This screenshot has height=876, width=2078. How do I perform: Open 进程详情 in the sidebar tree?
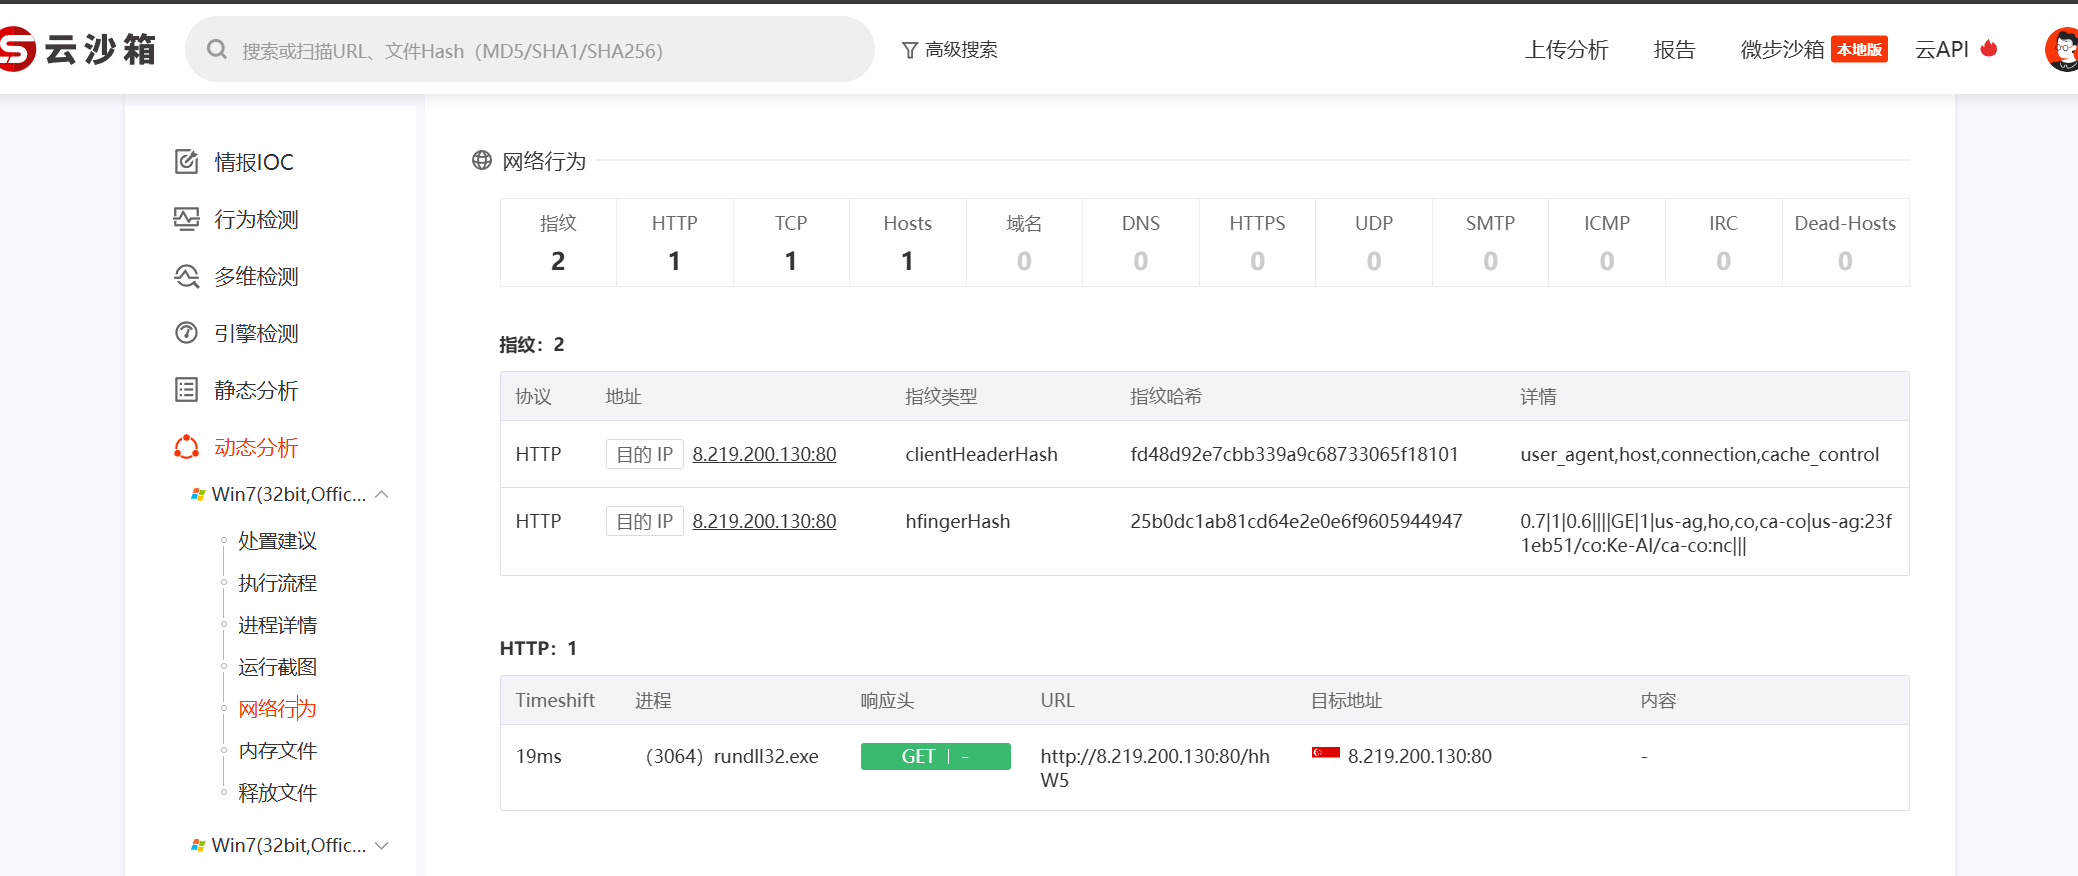pos(277,625)
